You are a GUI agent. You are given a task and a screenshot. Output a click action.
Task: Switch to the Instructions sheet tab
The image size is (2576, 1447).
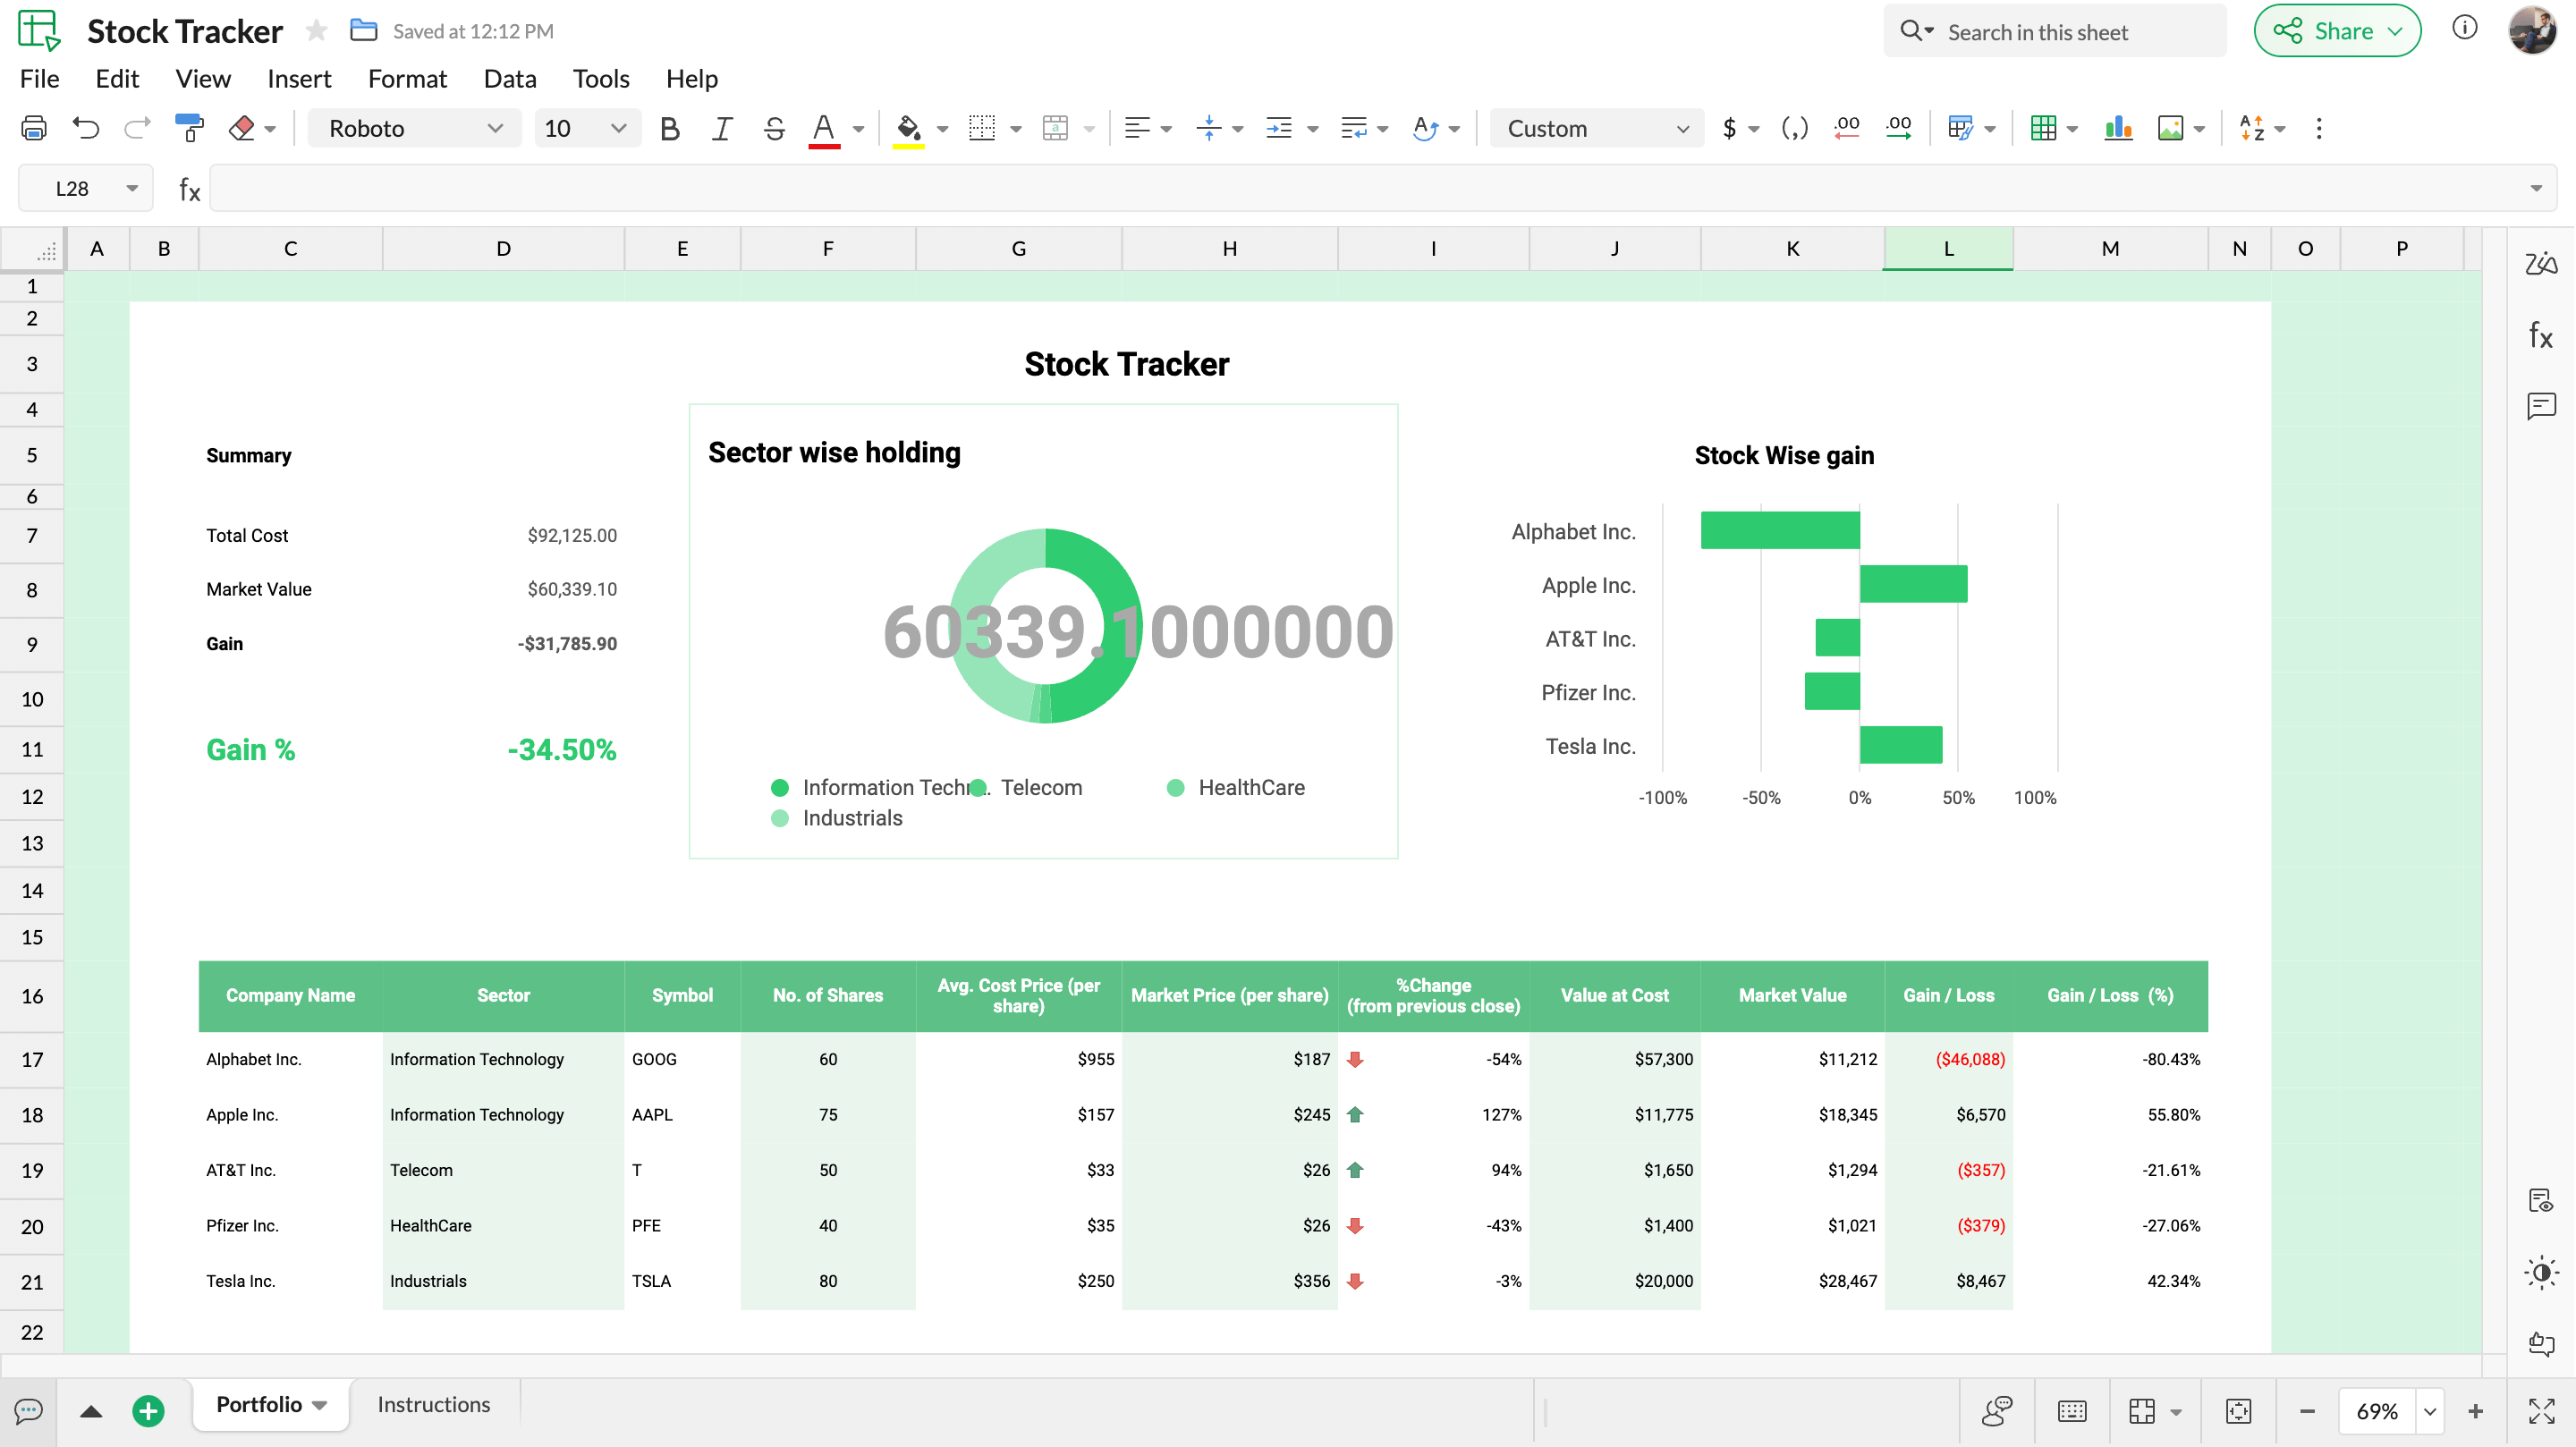(433, 1404)
